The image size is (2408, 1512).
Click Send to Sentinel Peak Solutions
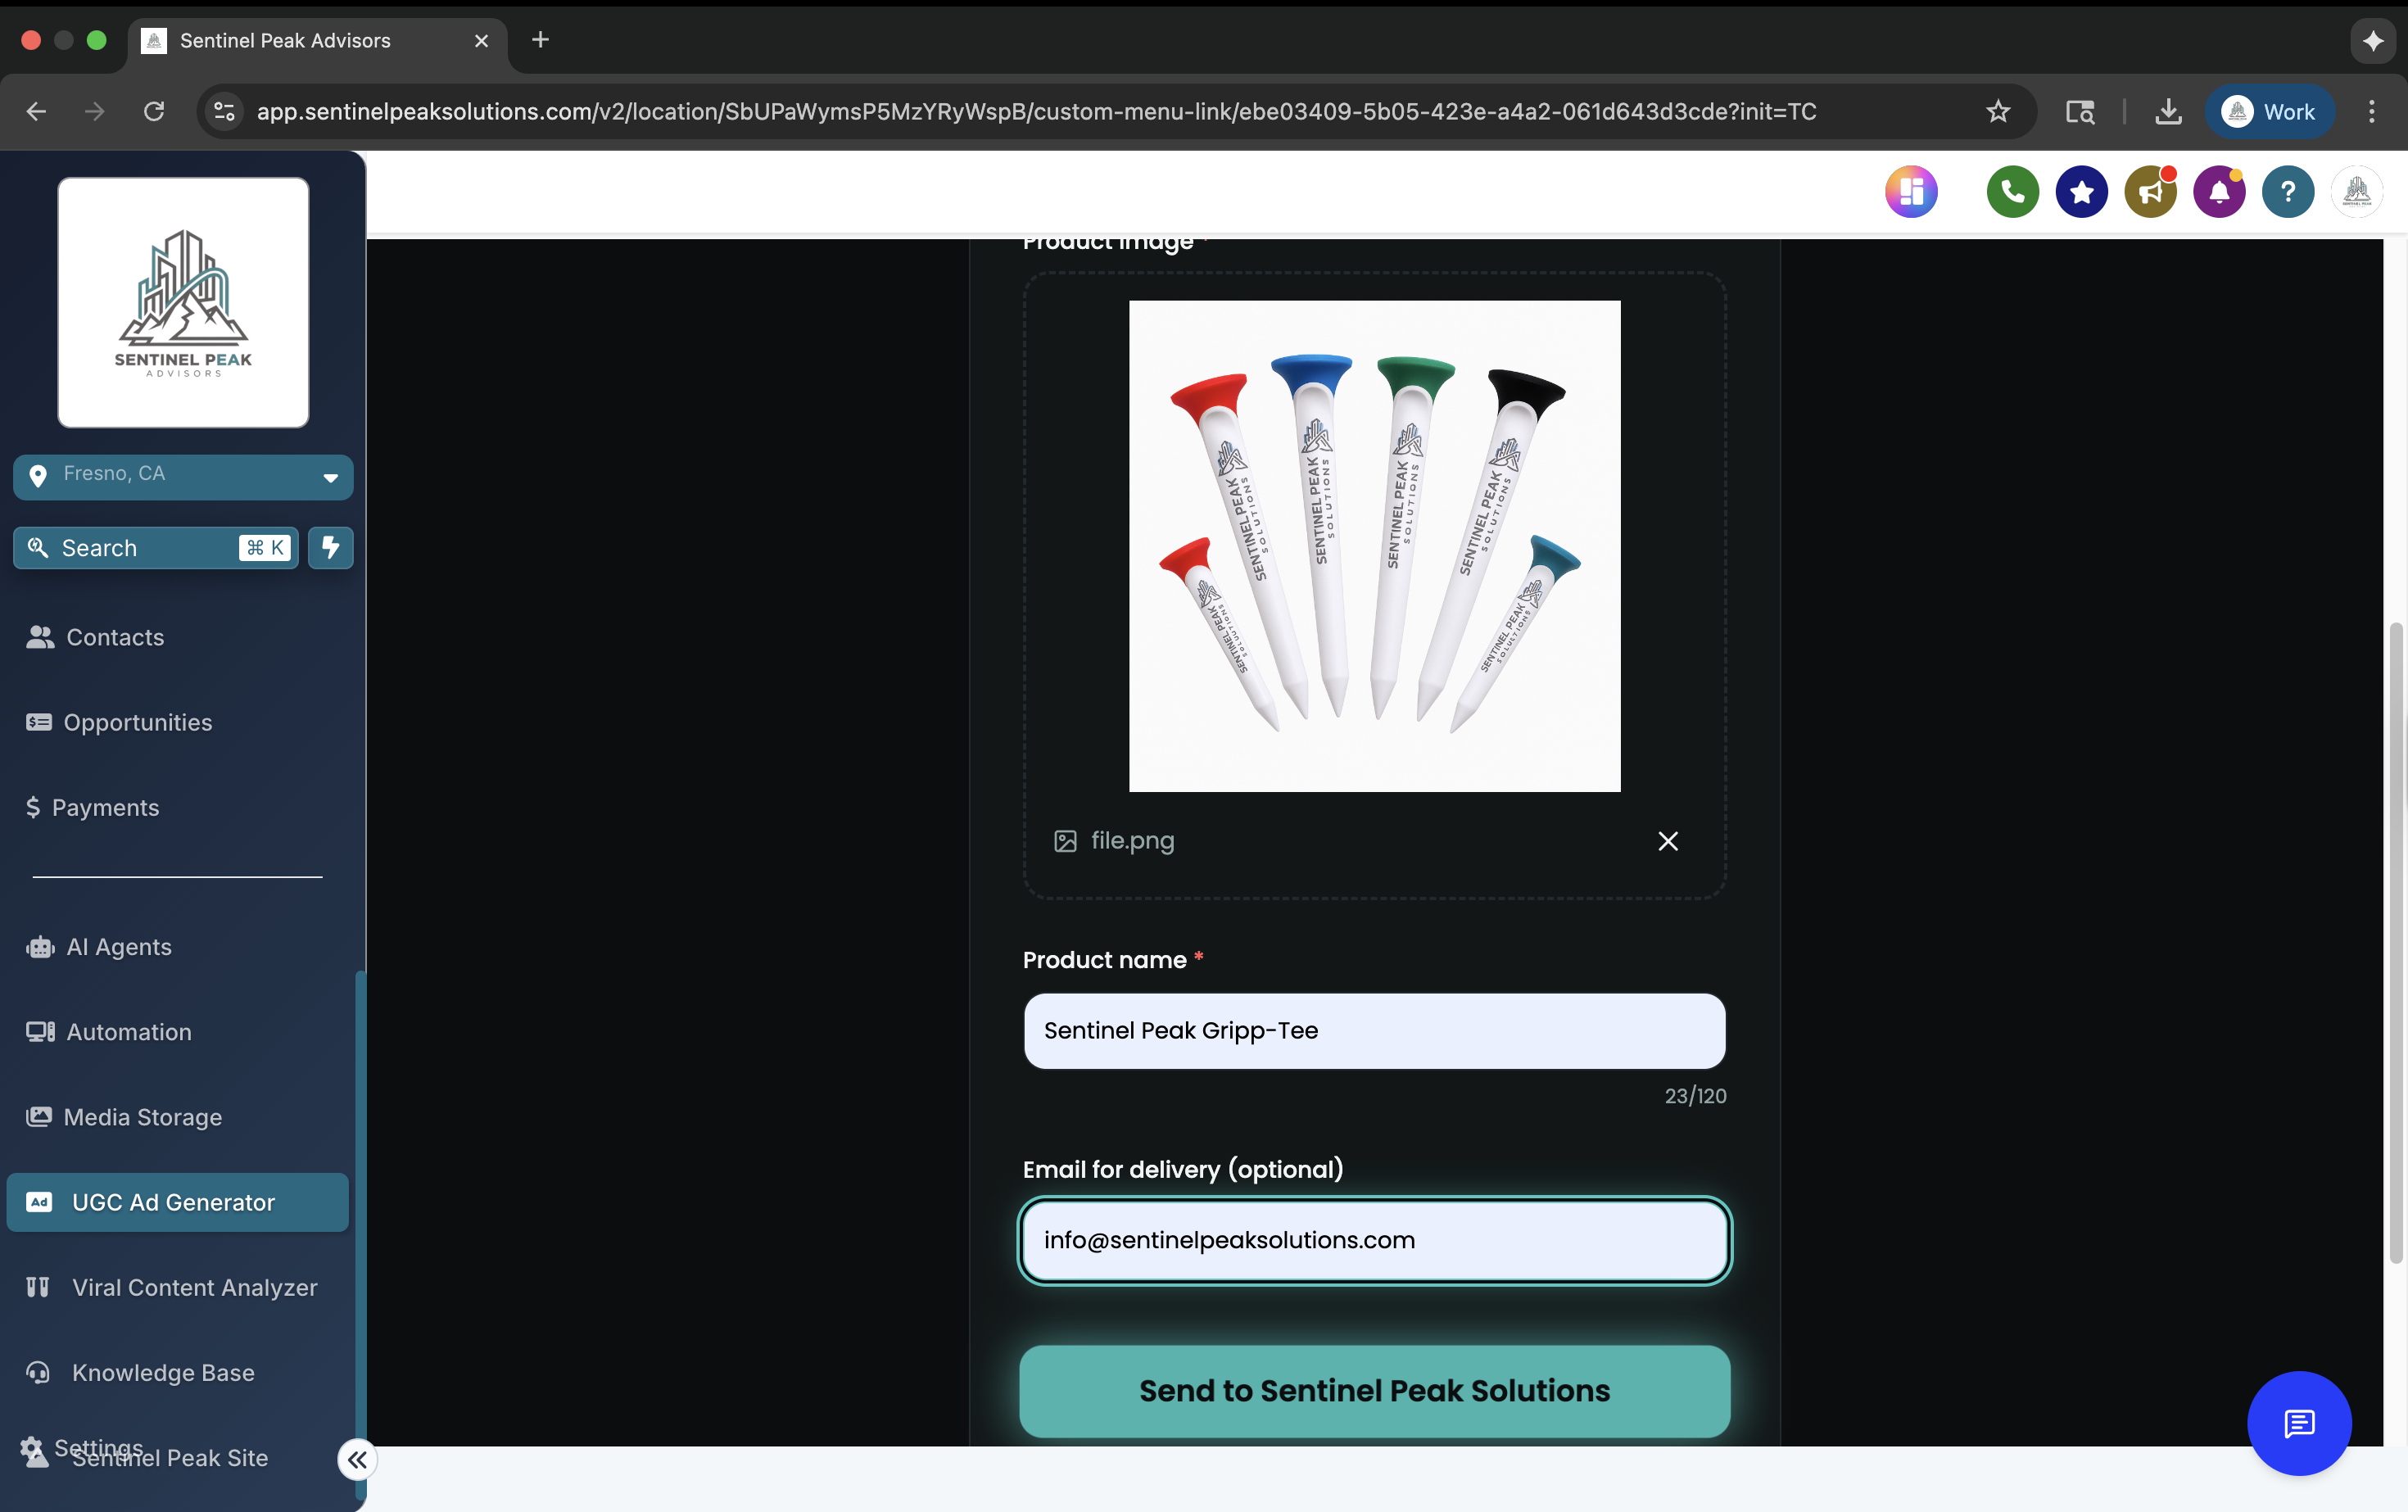(x=1373, y=1391)
